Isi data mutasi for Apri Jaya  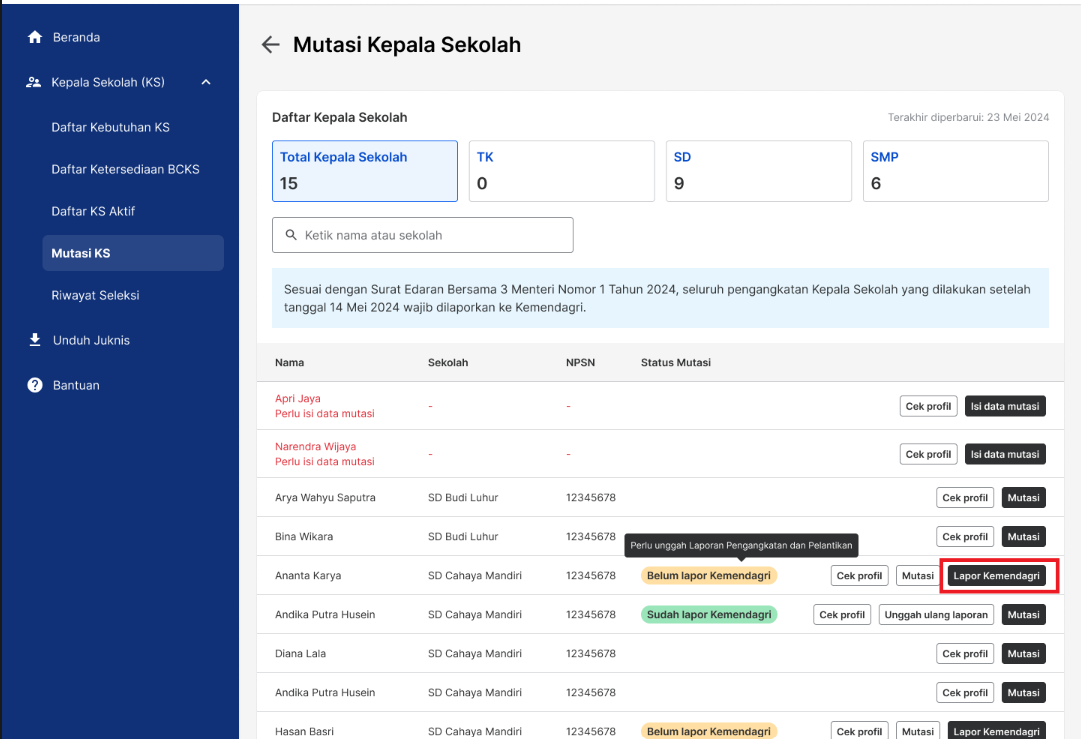point(1005,406)
